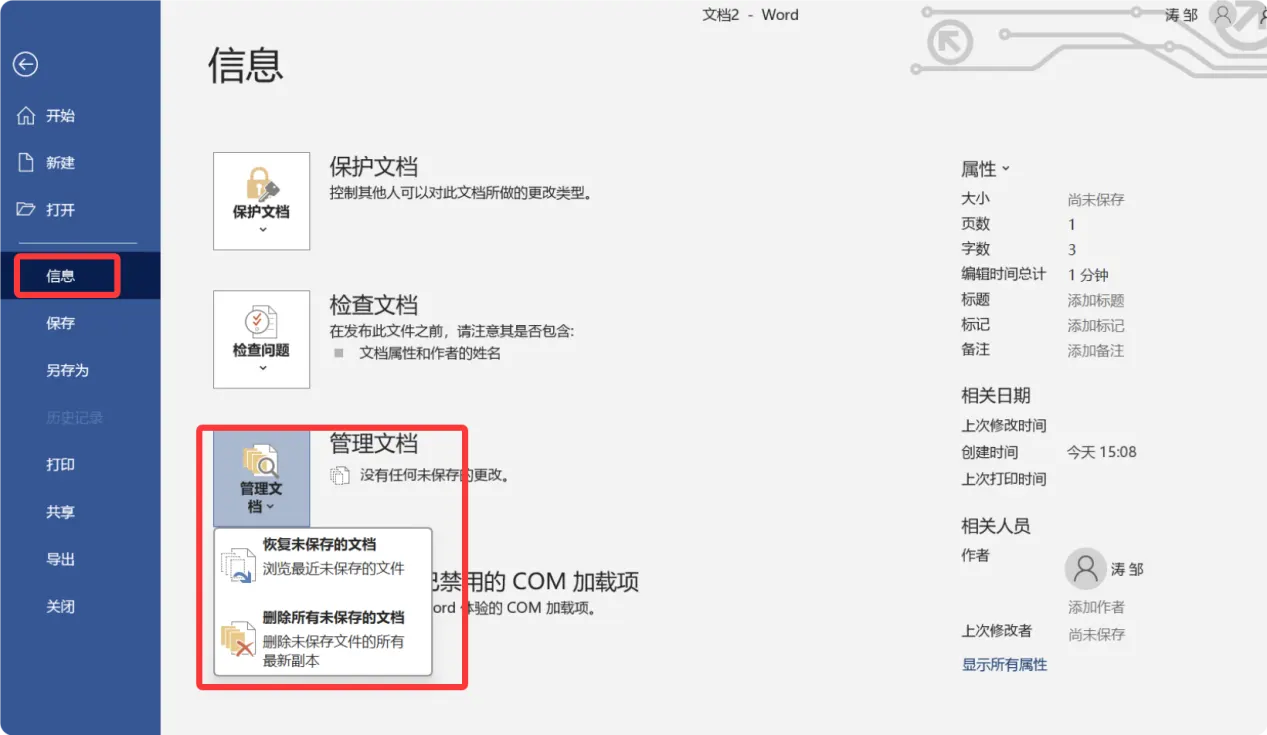The image size is (1267, 735).
Task: Click the delete unsaved documents icon
Action: click(238, 638)
